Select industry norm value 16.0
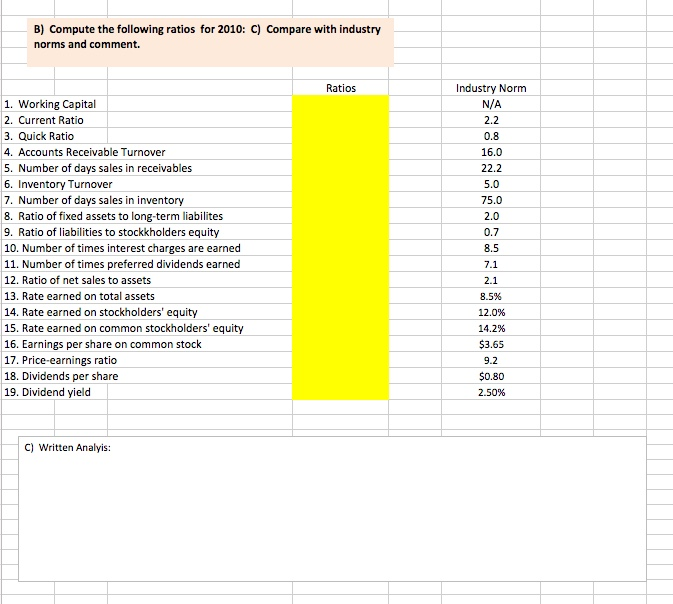Viewport: 673px width, 604px height. click(x=491, y=152)
